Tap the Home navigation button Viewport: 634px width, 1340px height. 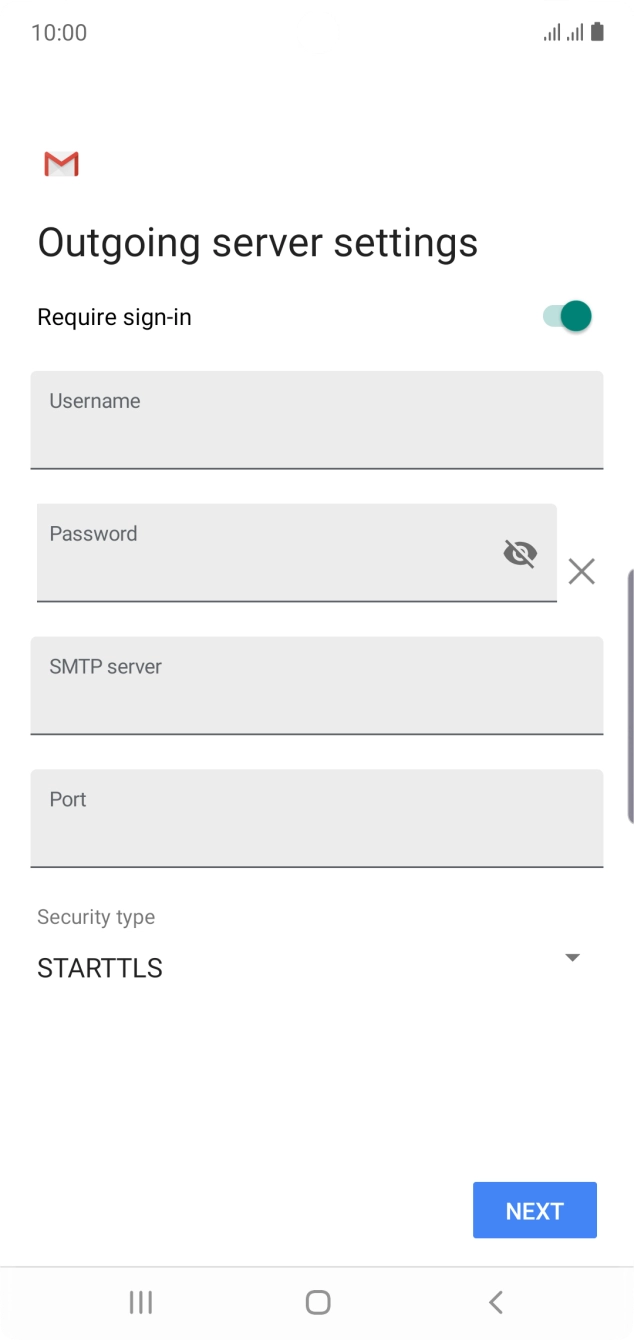pyautogui.click(x=318, y=1302)
